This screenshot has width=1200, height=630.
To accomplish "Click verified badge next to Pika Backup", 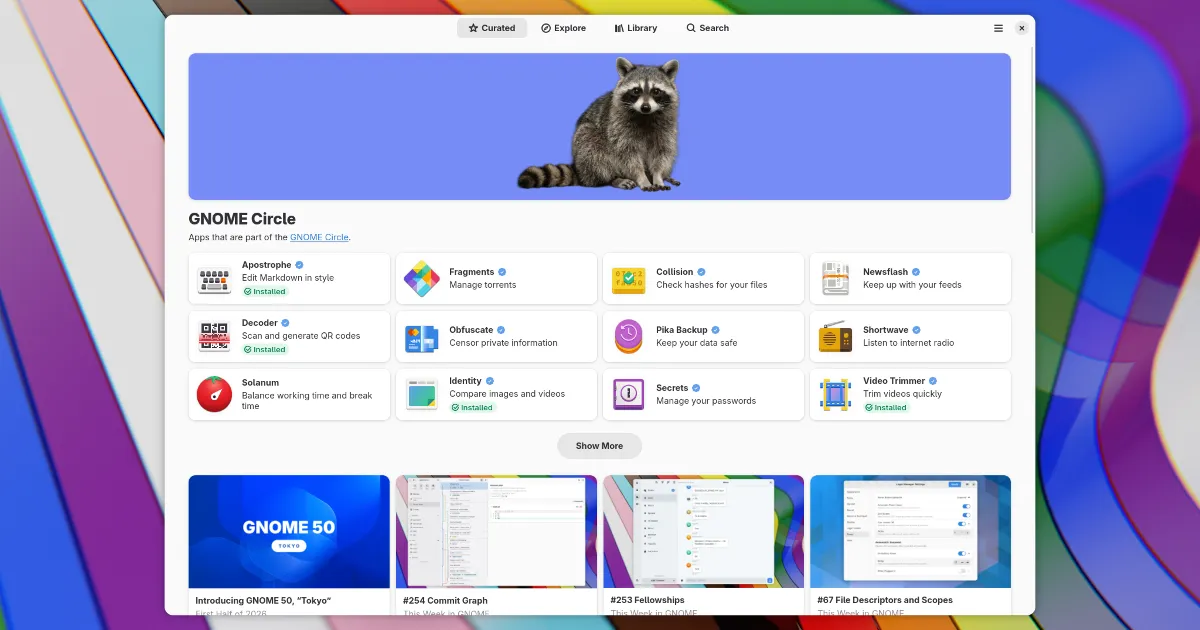I will [x=715, y=330].
